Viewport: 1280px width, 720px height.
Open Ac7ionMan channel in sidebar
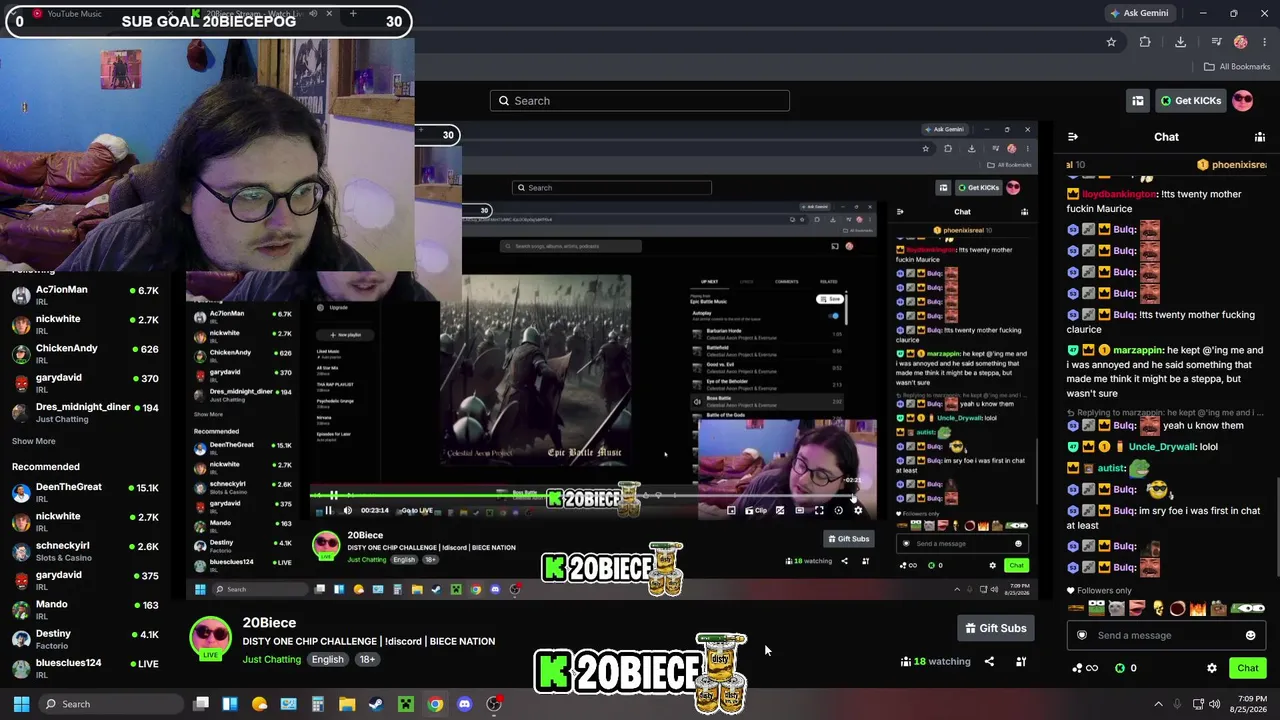click(x=86, y=295)
